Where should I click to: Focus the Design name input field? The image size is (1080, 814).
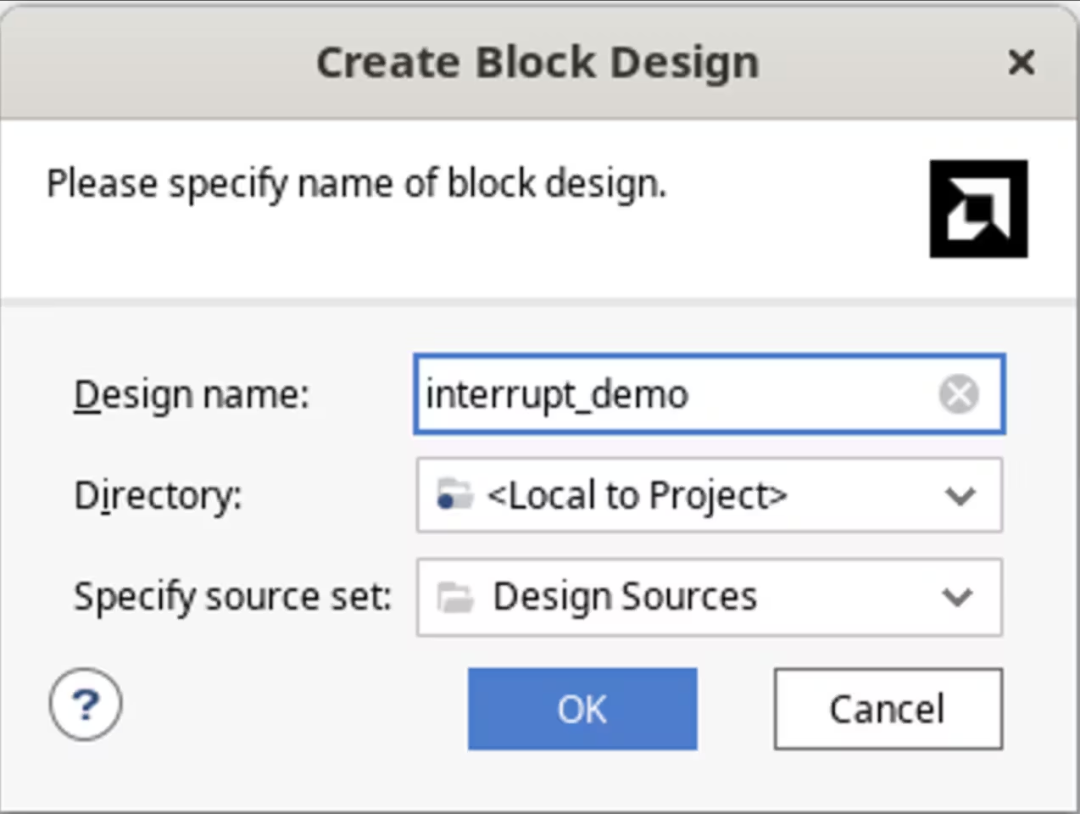[800, 395]
